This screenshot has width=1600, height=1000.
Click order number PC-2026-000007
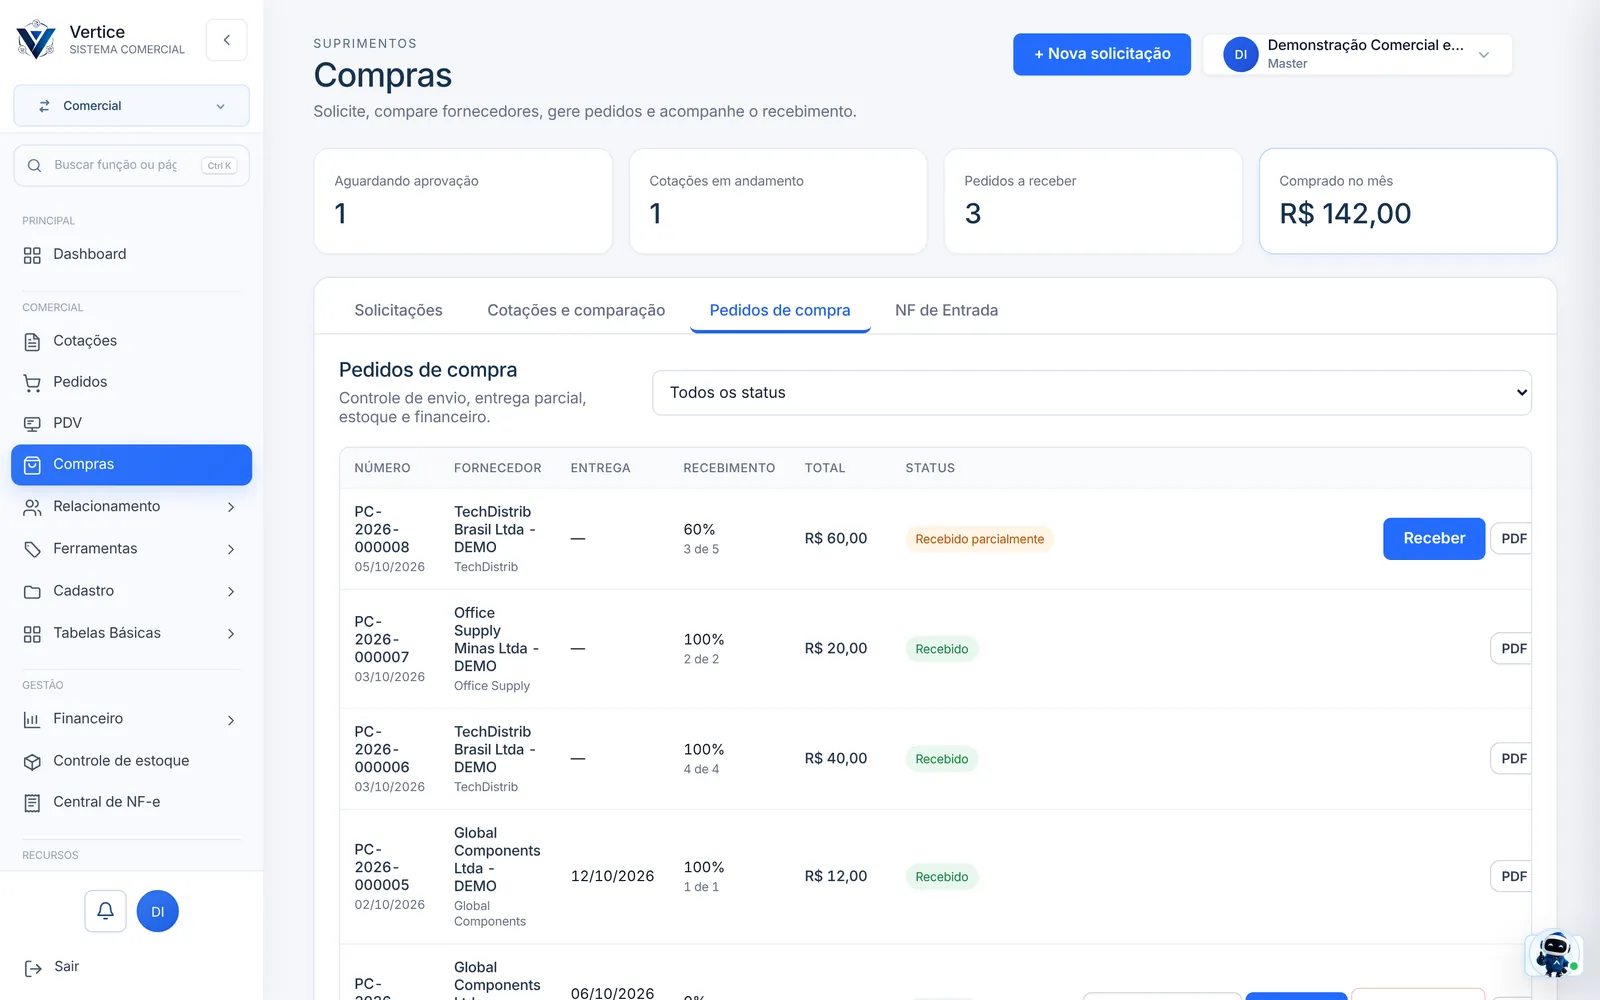tap(382, 640)
